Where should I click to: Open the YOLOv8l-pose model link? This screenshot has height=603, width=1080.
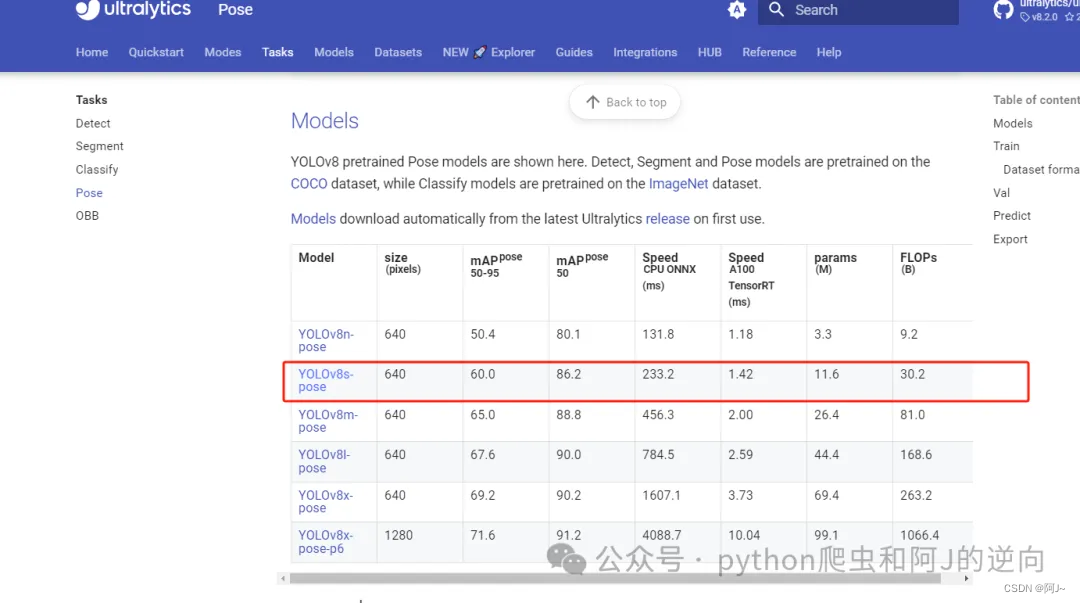[324, 461]
